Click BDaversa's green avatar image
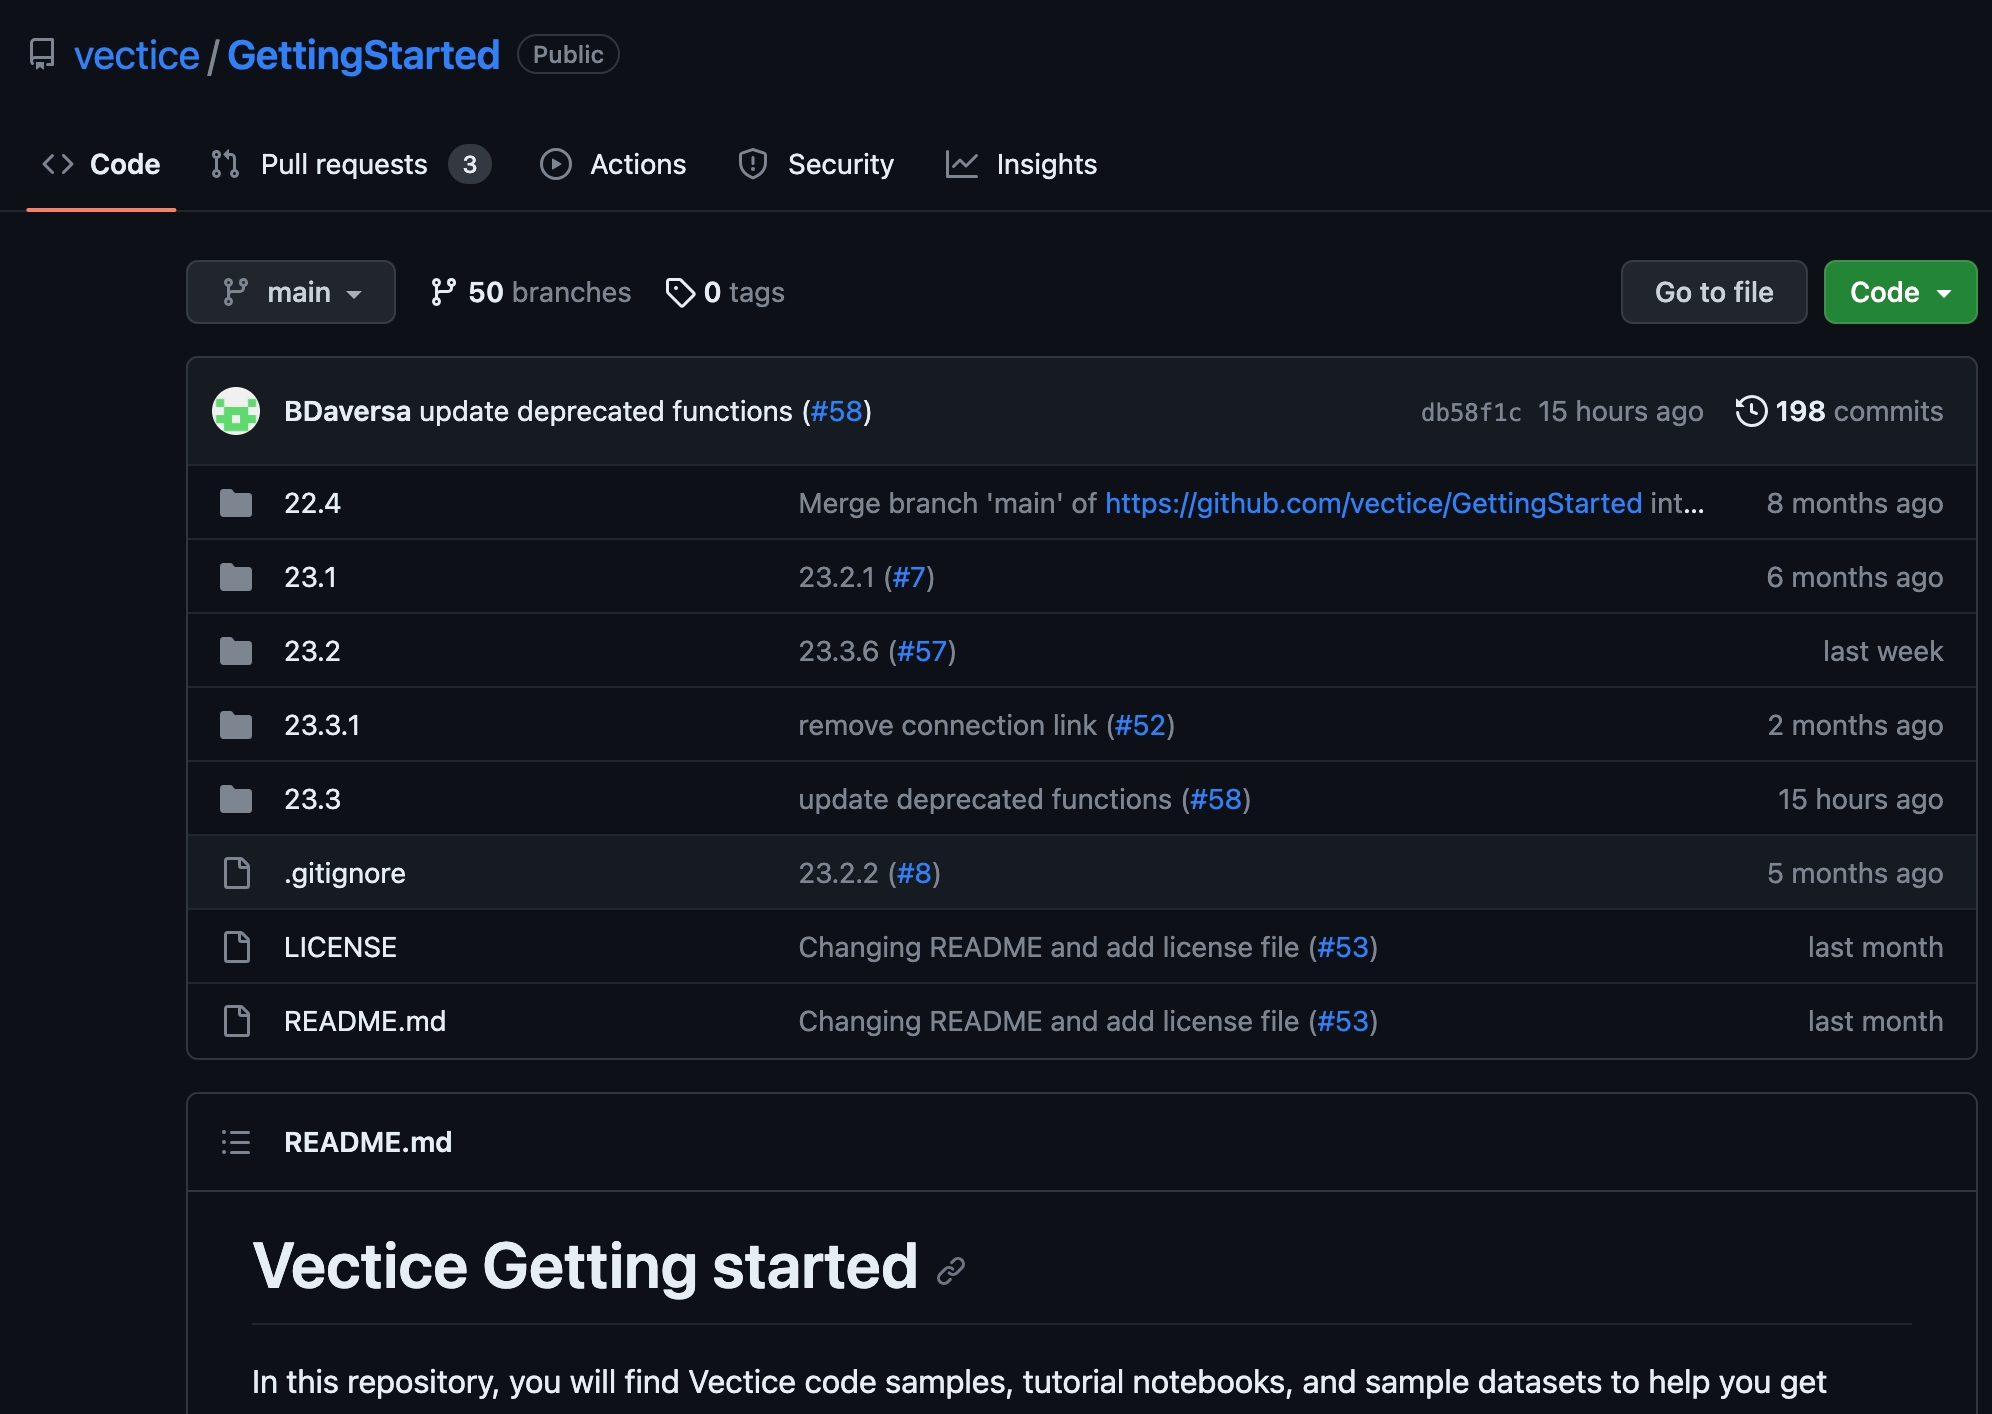The height and width of the screenshot is (1414, 1992). pos(236,411)
